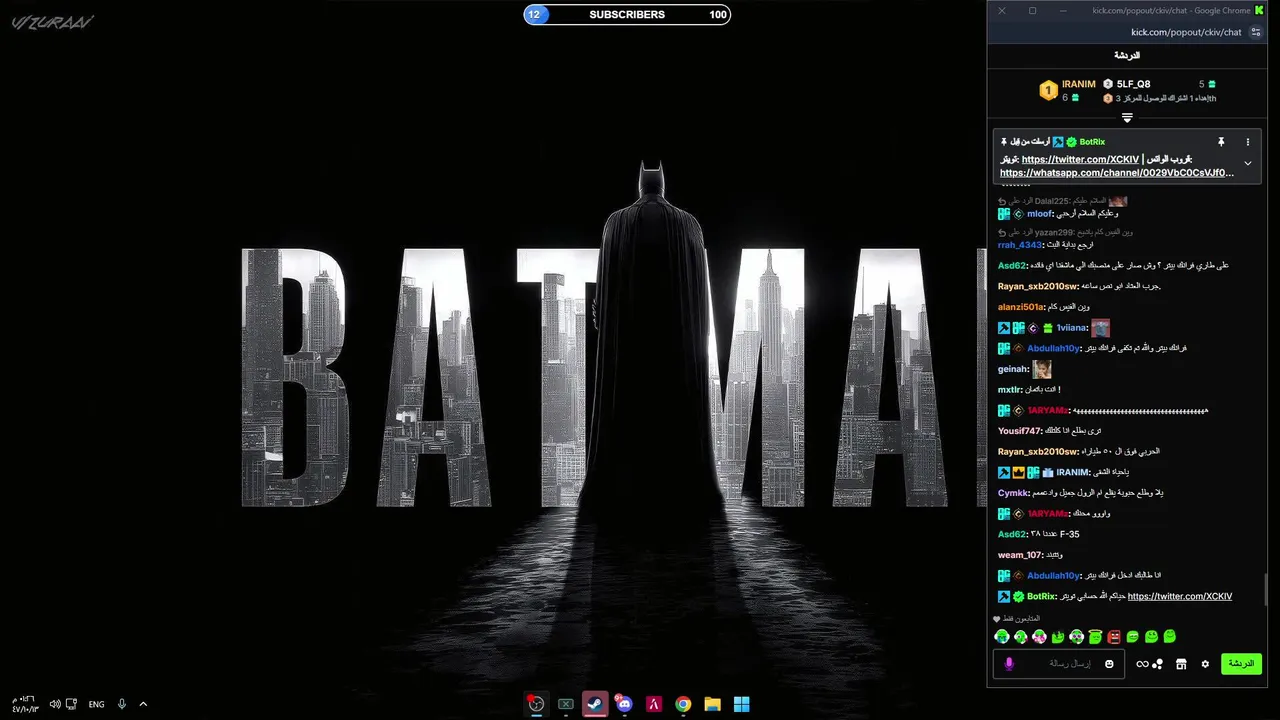The height and width of the screenshot is (720, 1280).
Task: Click the gold rank 1 badge
Action: click(1048, 91)
